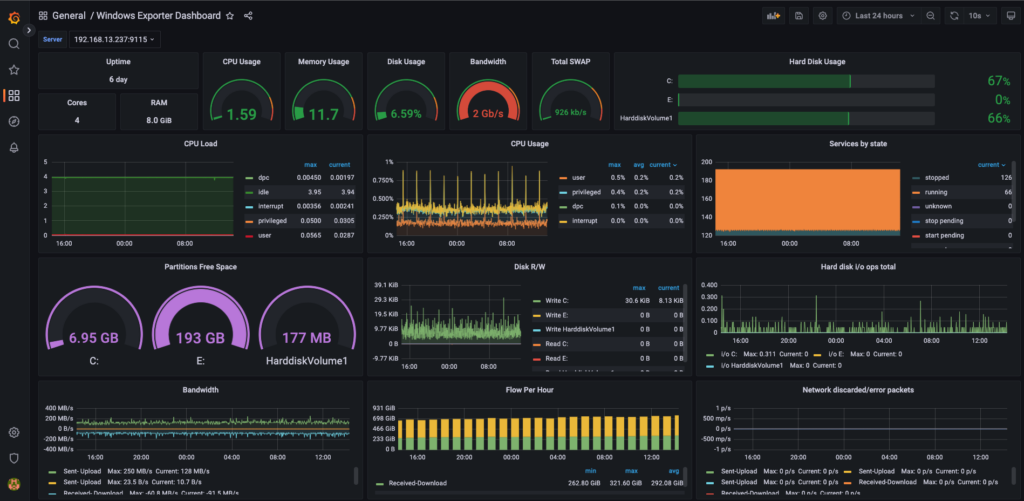Image resolution: width=1024 pixels, height=501 pixels.
Task: Open the Memory Usage gauge panel title
Action: [323, 62]
